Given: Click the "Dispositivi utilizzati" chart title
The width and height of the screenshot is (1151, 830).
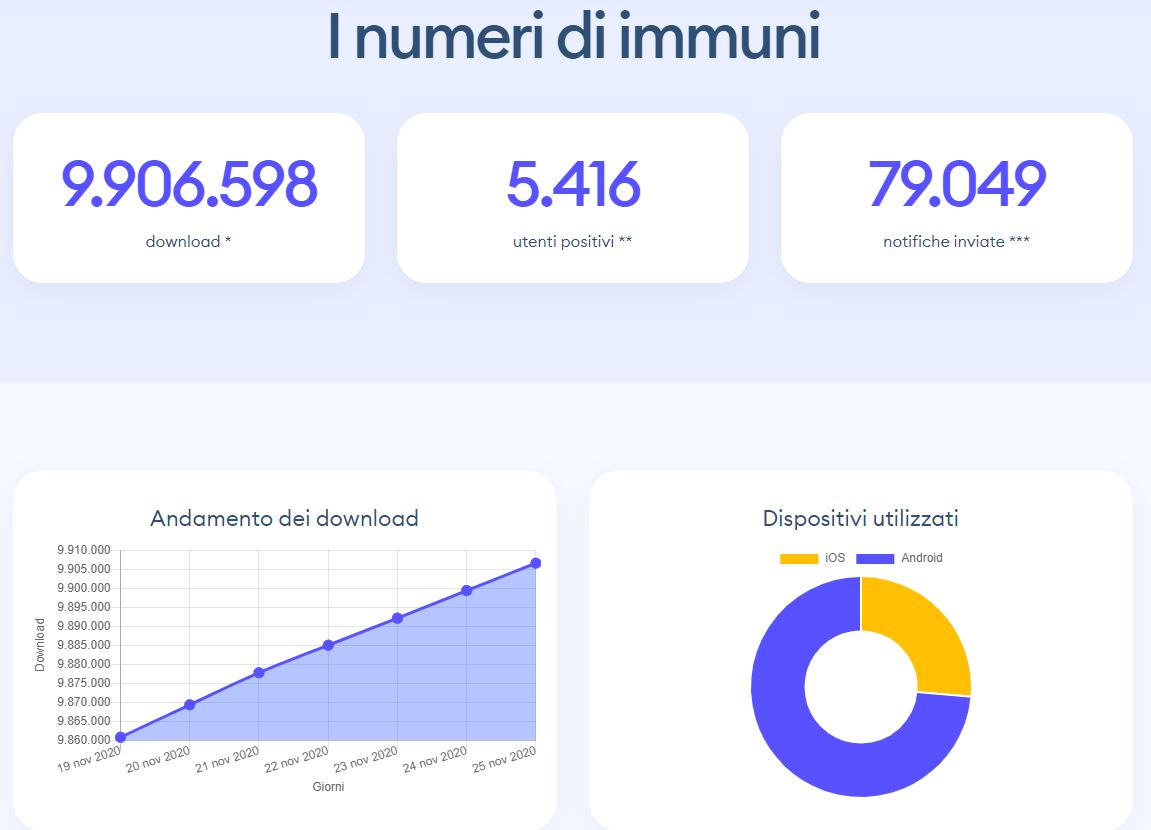Looking at the screenshot, I should [x=860, y=518].
